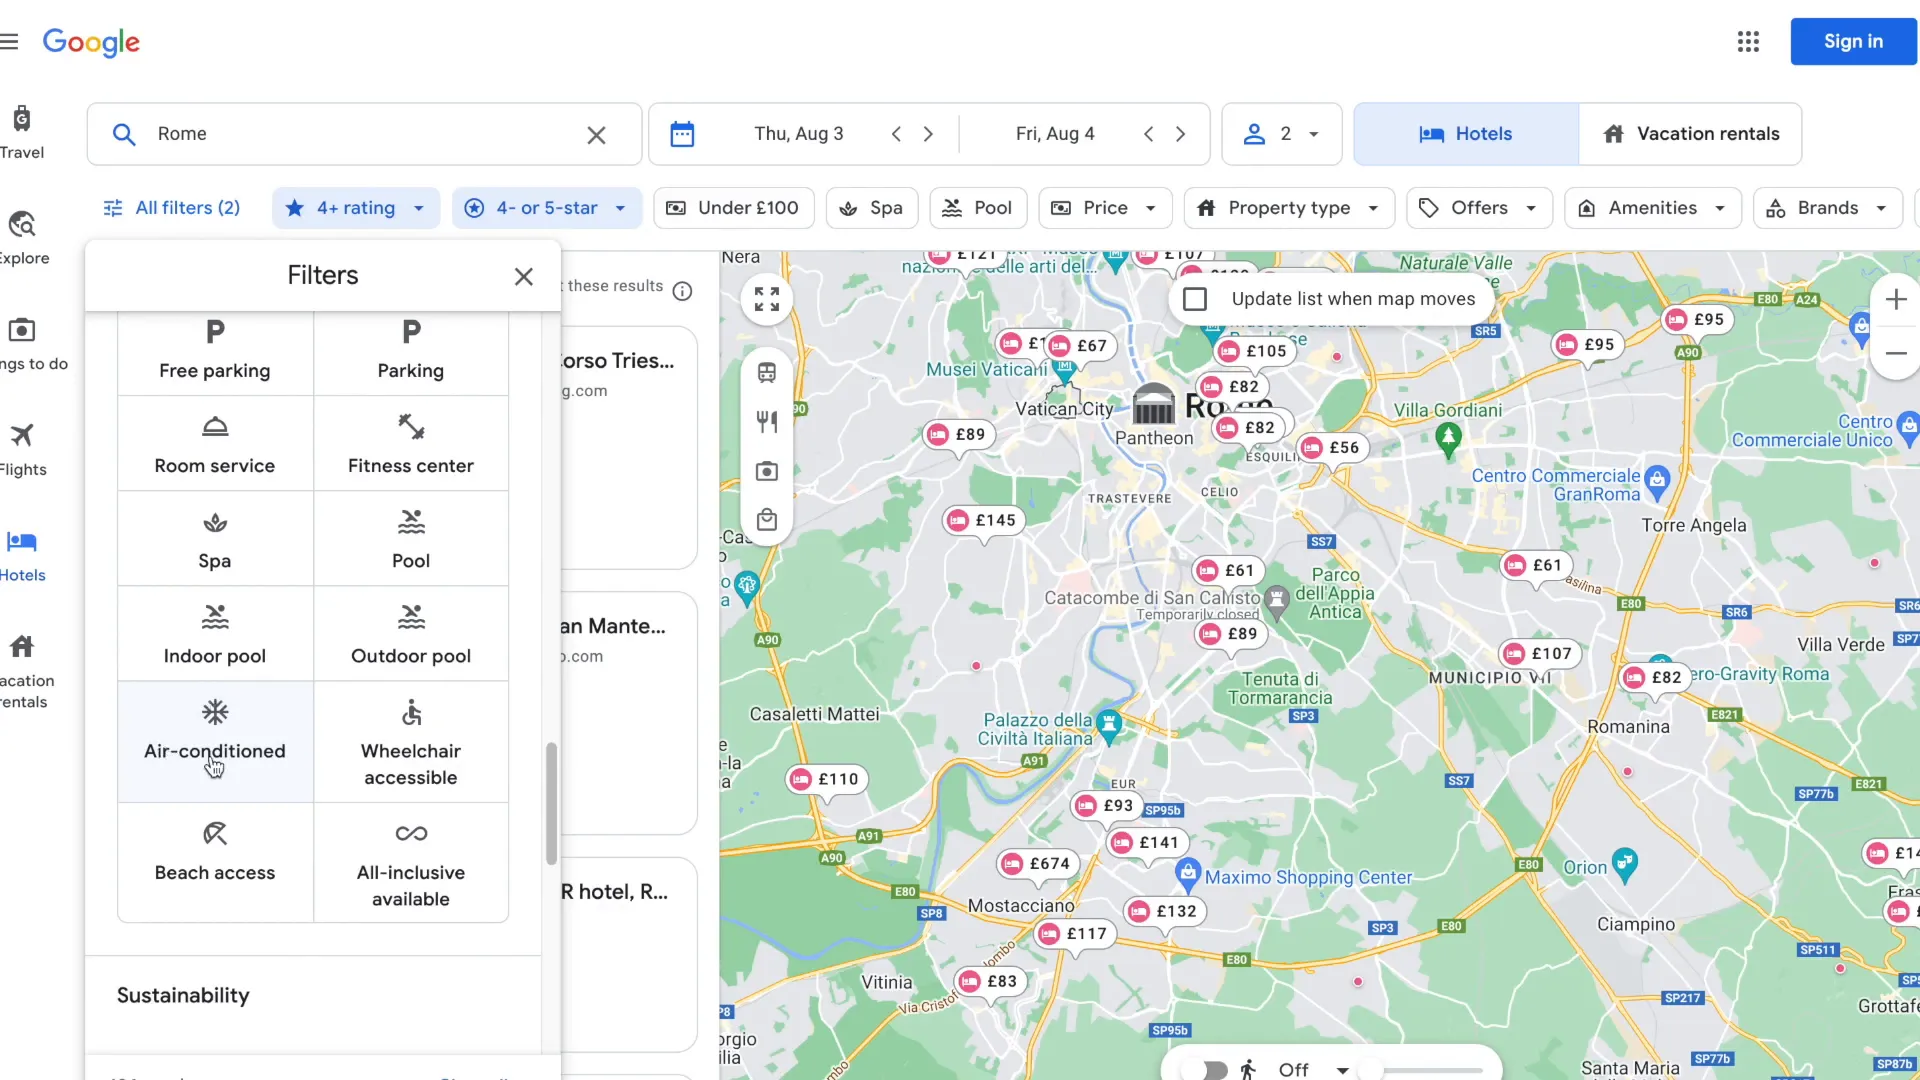
Task: Expand the Offers dropdown
Action: [x=1479, y=208]
